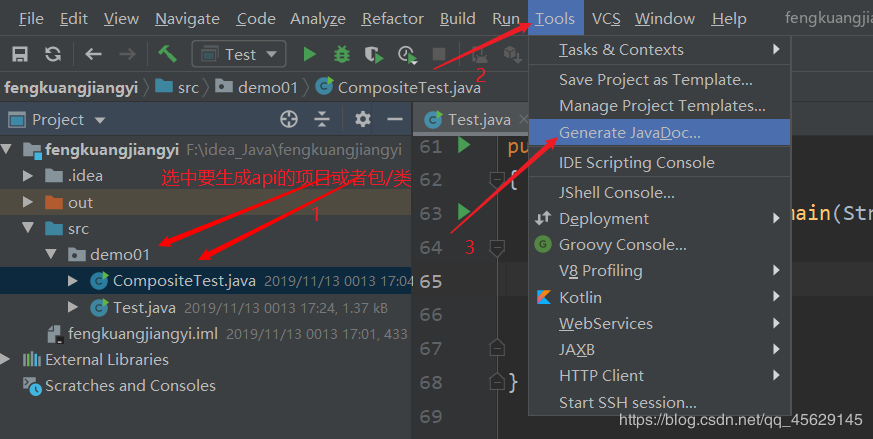Open the File menu
The image size is (873, 439).
click(31, 19)
